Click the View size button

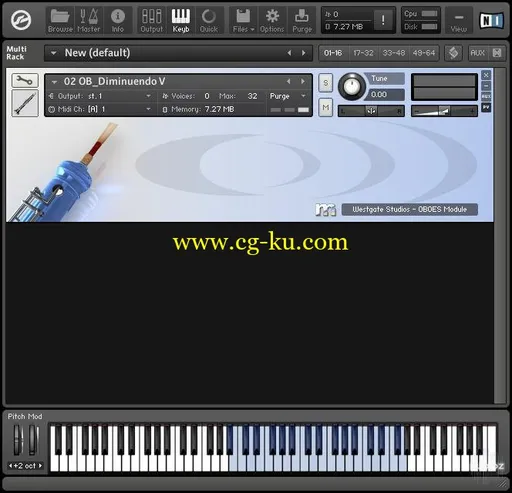(x=459, y=20)
